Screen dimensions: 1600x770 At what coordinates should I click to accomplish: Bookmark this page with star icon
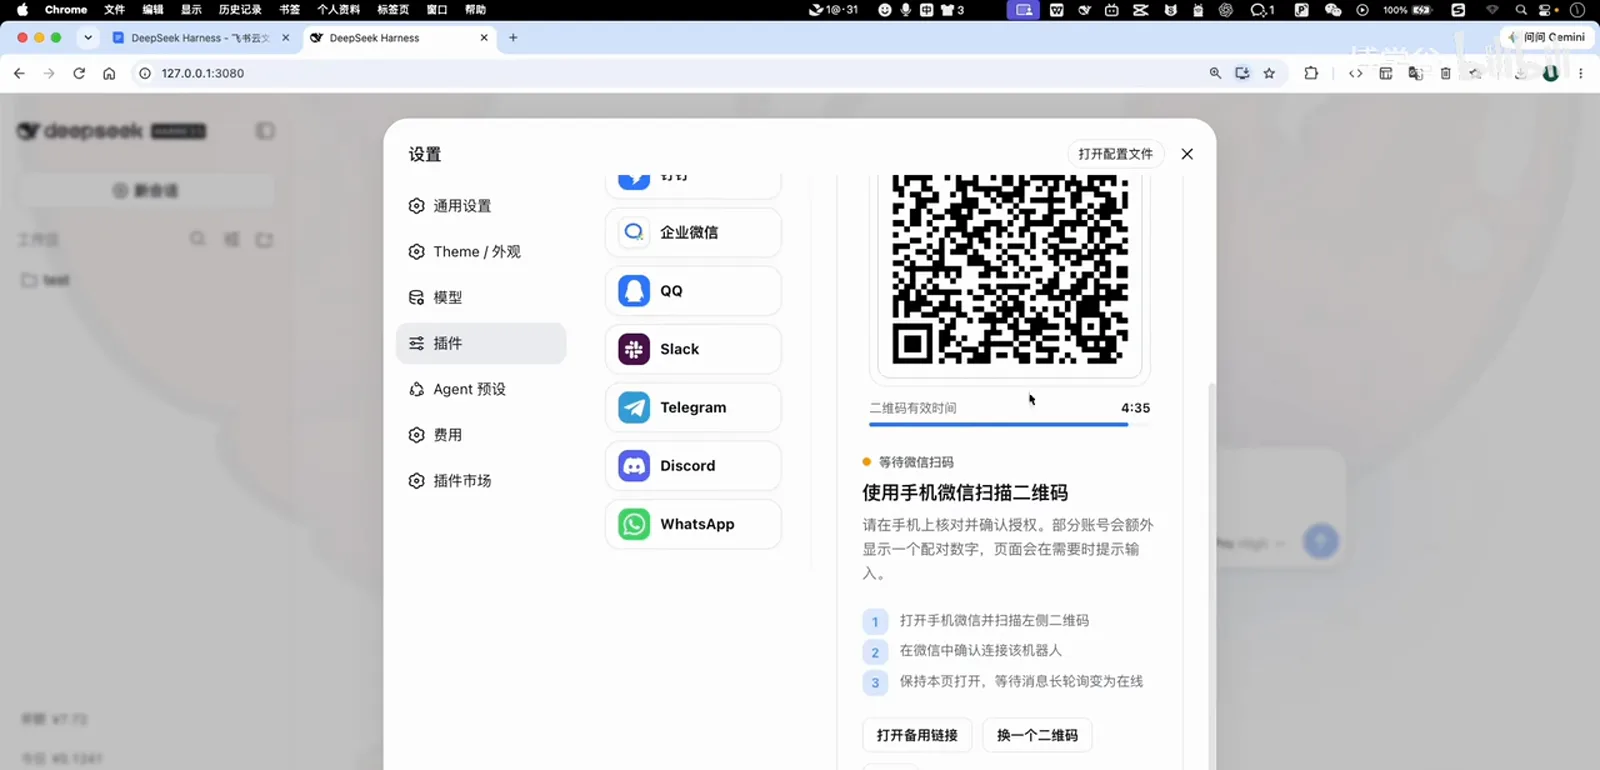pyautogui.click(x=1269, y=73)
